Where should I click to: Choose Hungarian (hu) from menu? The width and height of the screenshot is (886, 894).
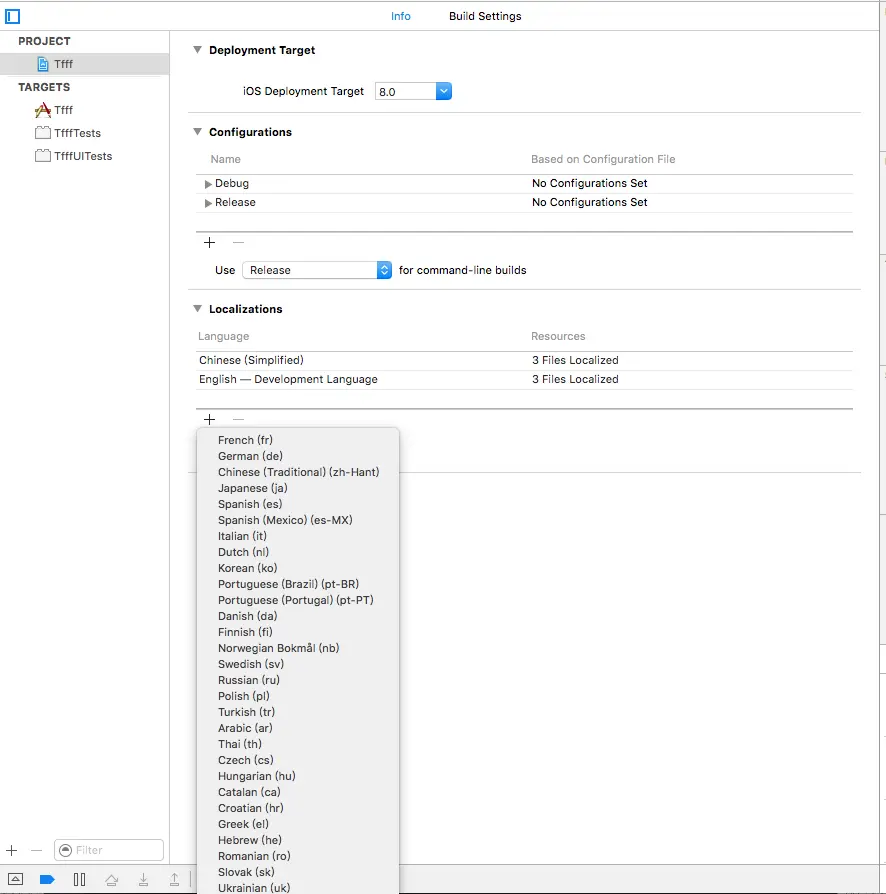298,776
